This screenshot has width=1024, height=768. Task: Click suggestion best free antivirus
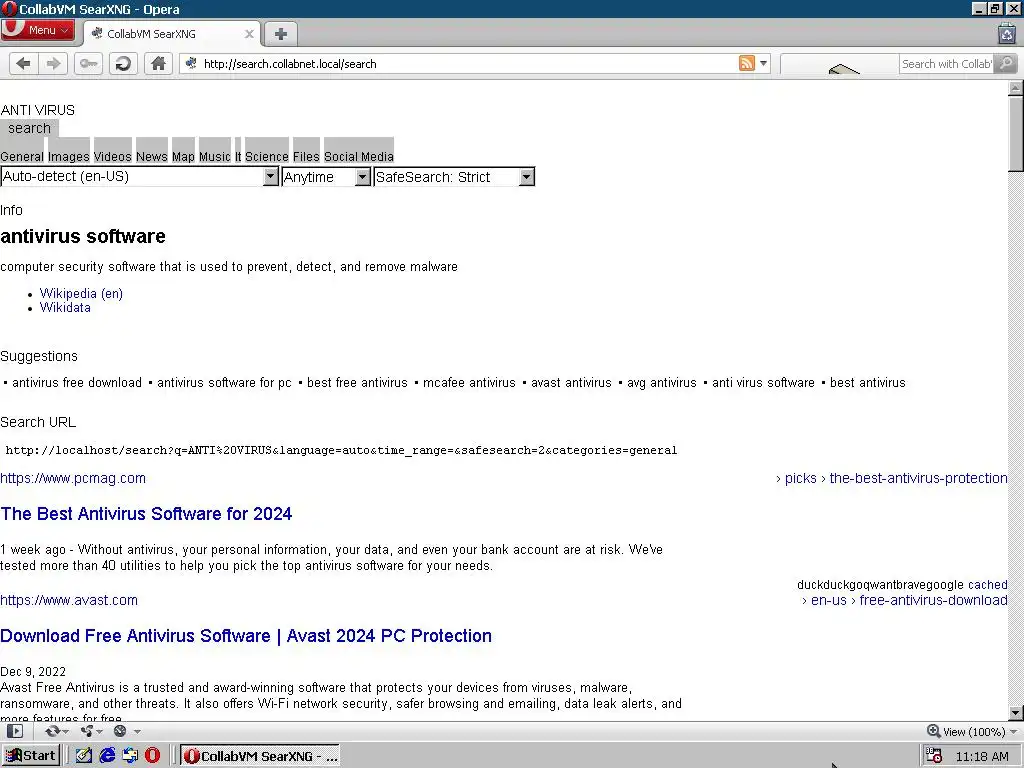(x=357, y=383)
